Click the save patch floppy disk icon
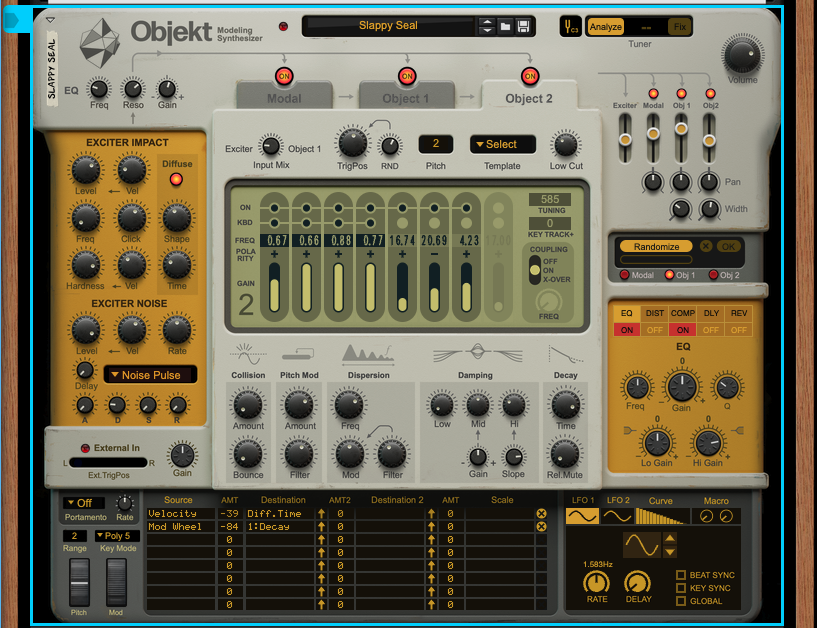 click(x=523, y=26)
